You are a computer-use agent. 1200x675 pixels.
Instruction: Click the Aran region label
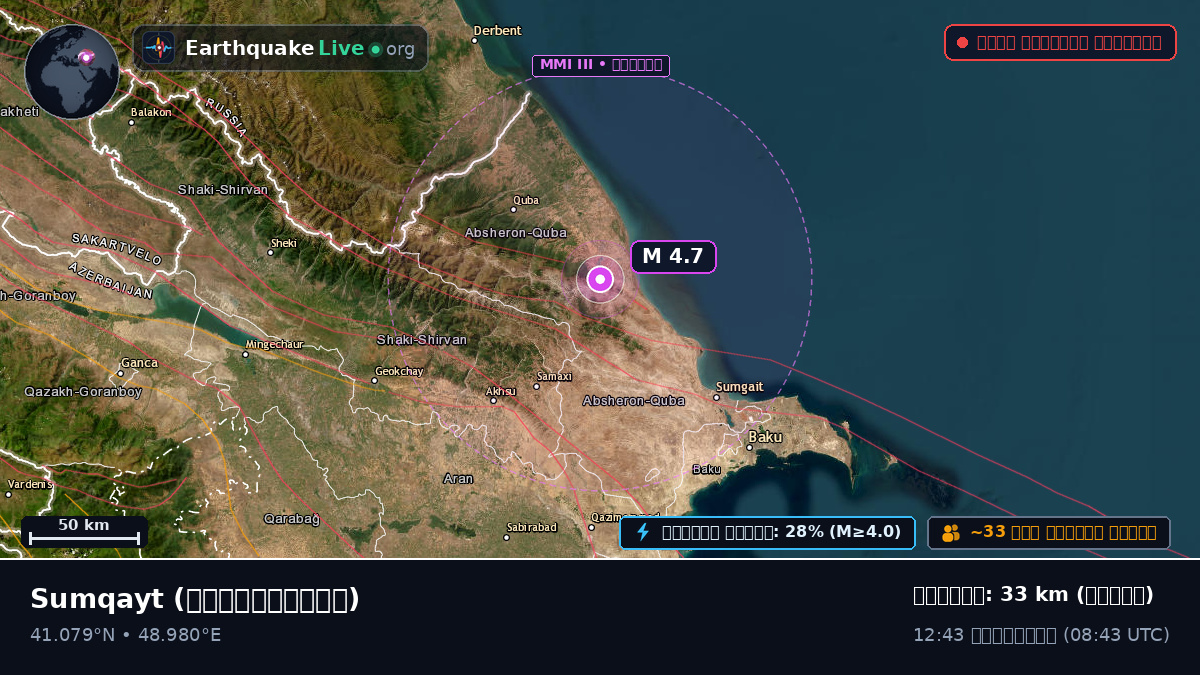(x=458, y=479)
